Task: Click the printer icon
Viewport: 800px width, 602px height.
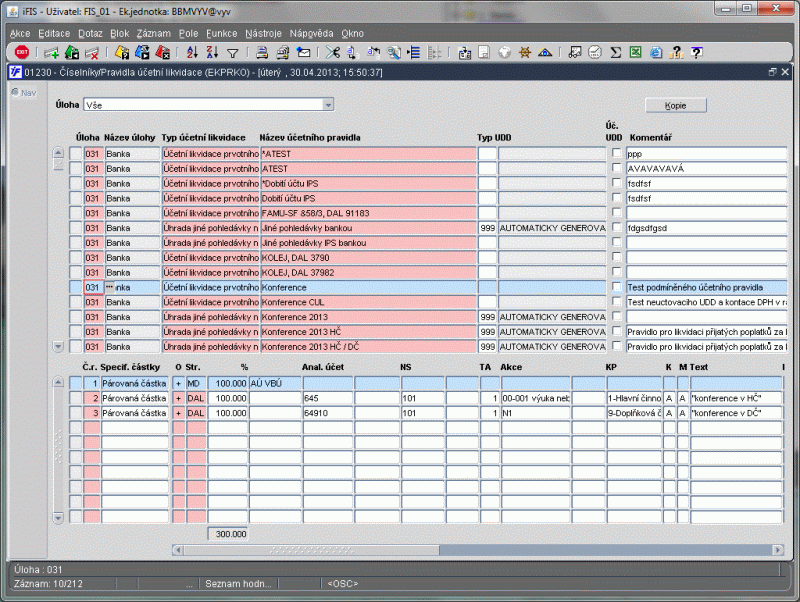Action: tap(262, 52)
